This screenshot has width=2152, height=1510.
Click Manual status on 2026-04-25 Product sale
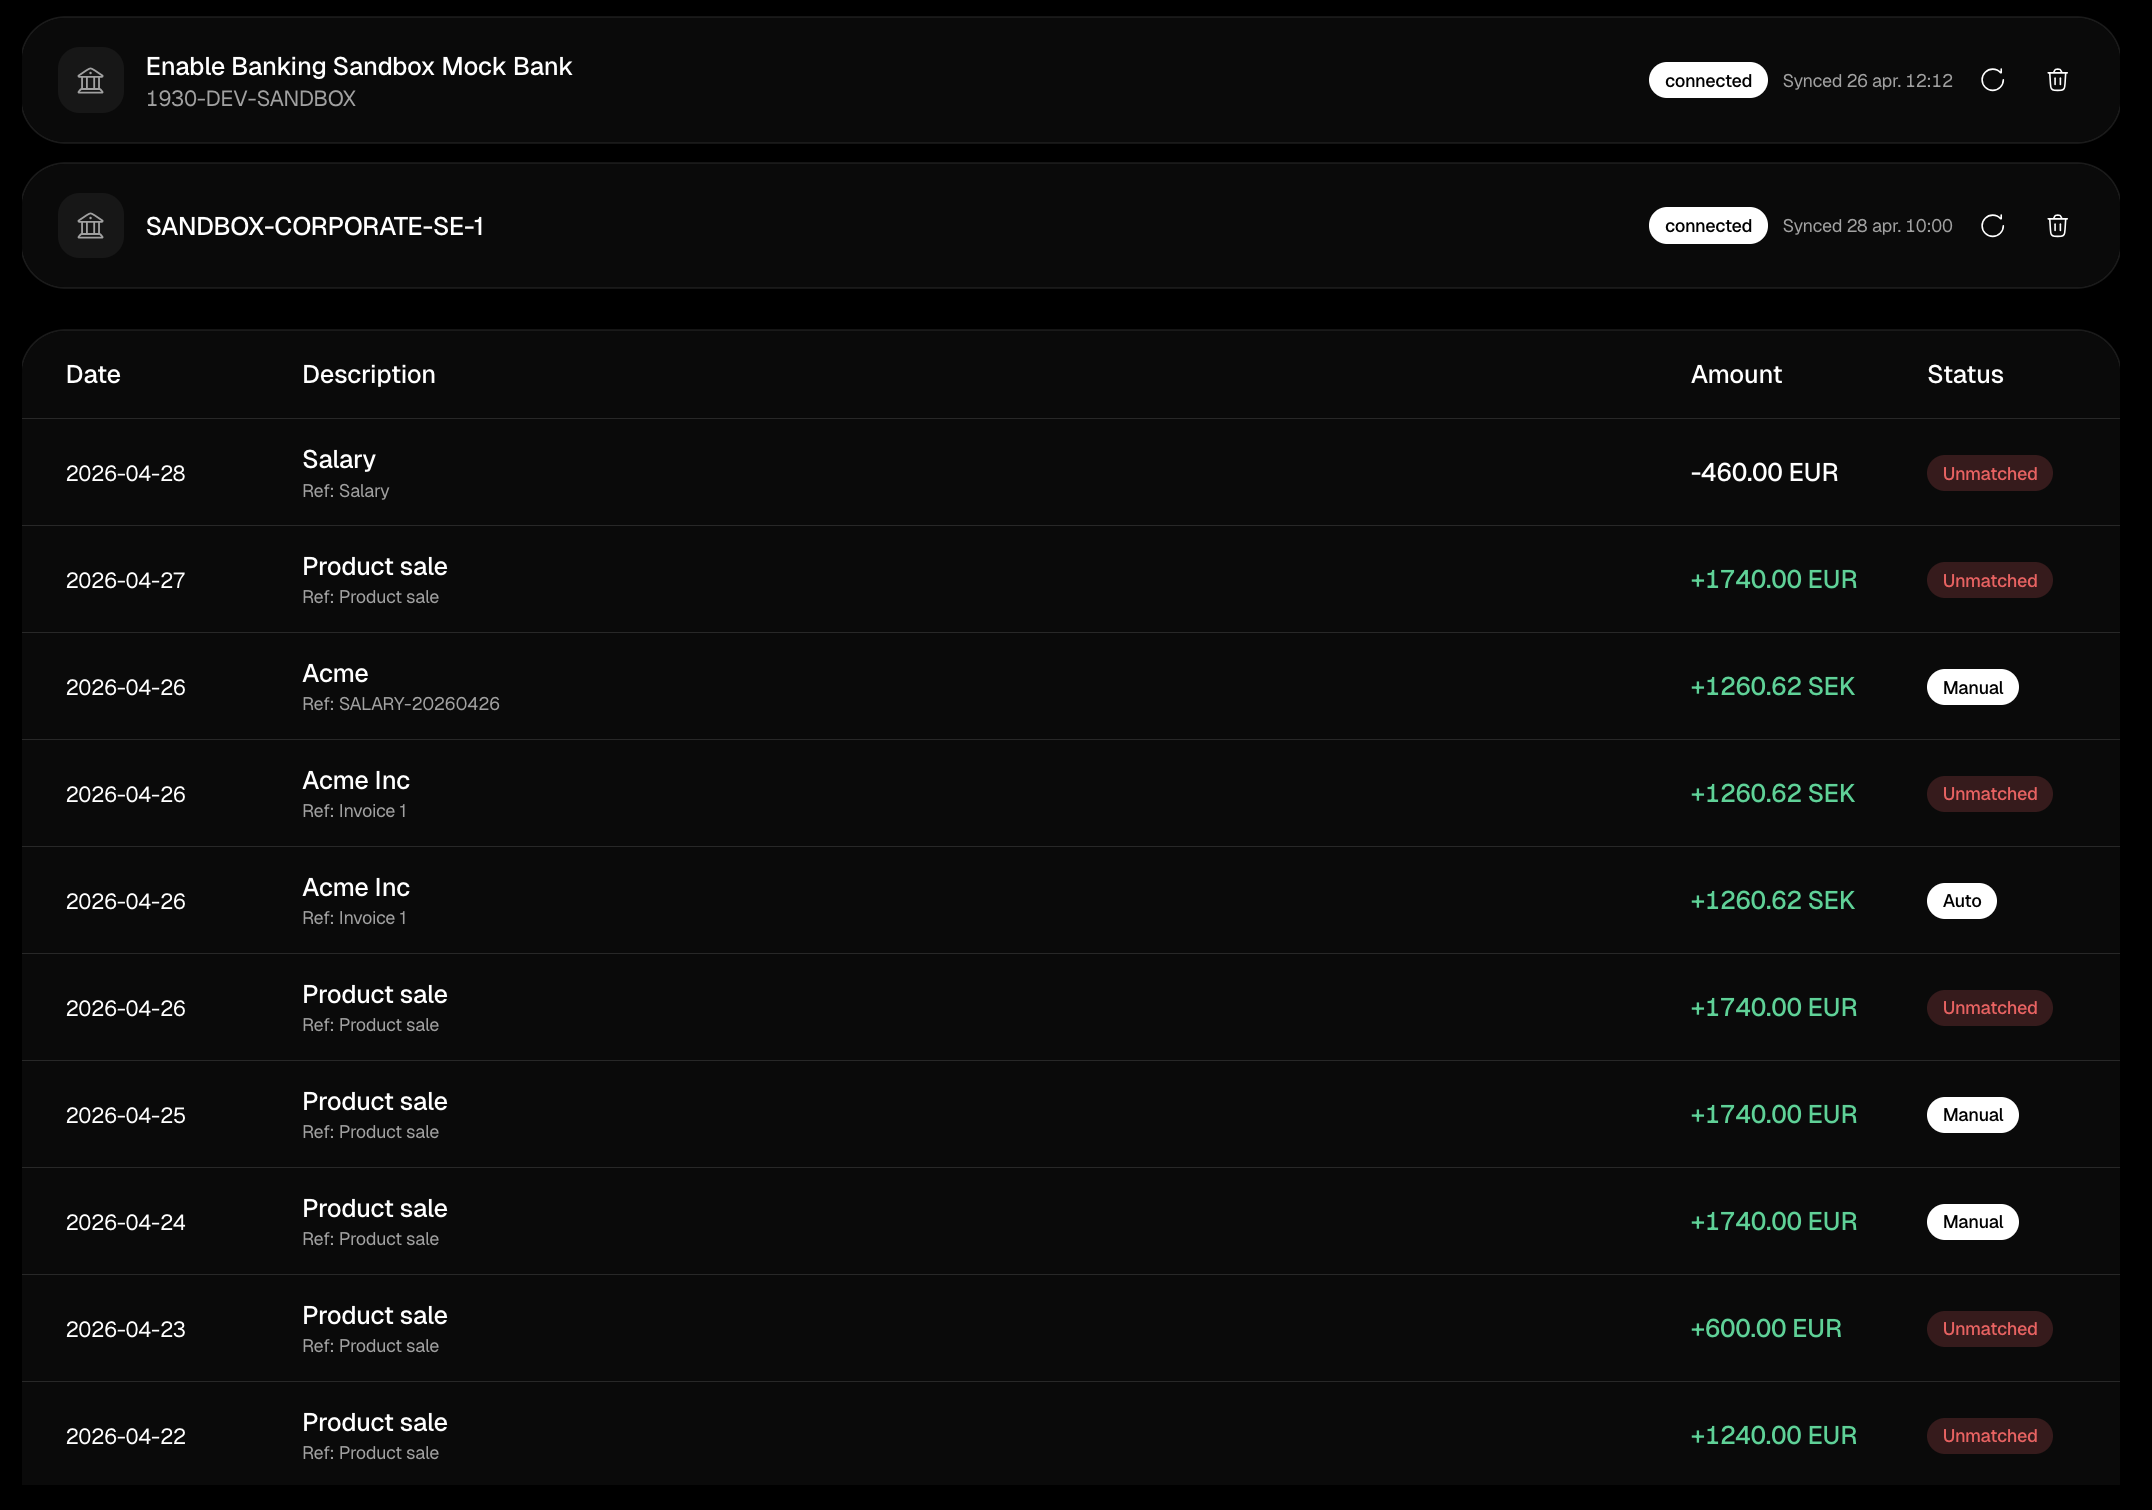click(x=1972, y=1115)
